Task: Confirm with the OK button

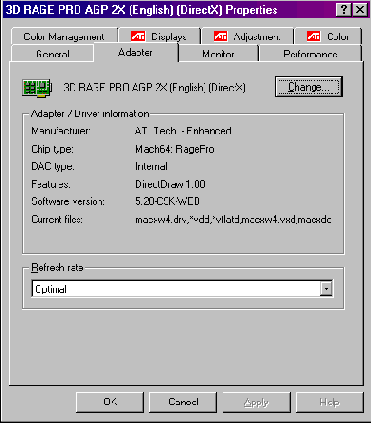Action: pos(110,402)
